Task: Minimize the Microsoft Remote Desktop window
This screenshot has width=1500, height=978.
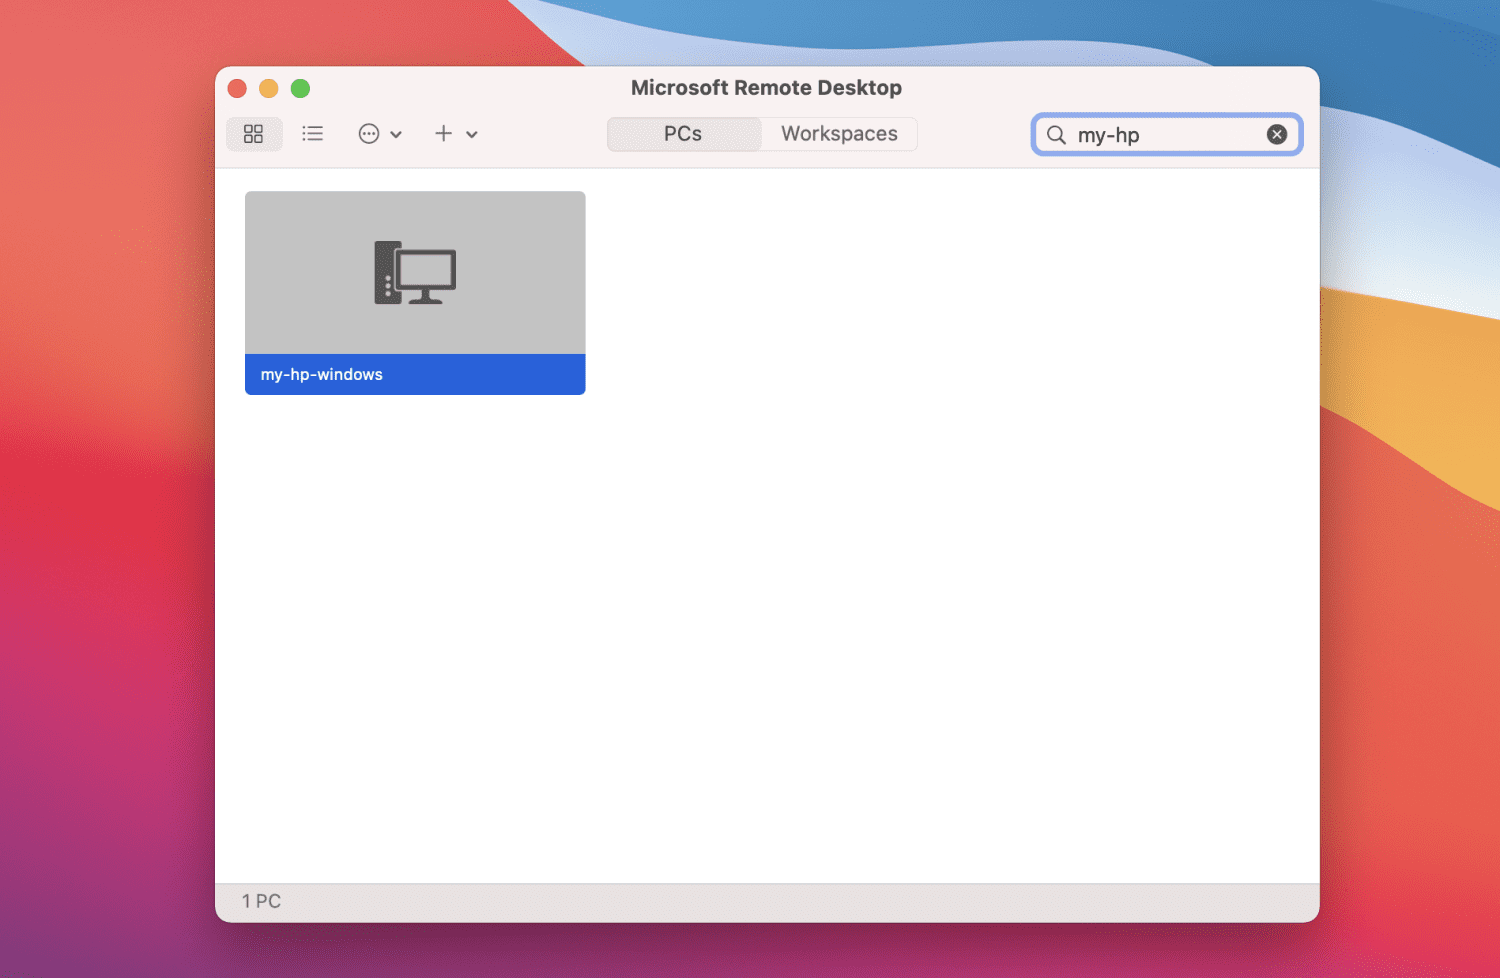Action: point(269,88)
